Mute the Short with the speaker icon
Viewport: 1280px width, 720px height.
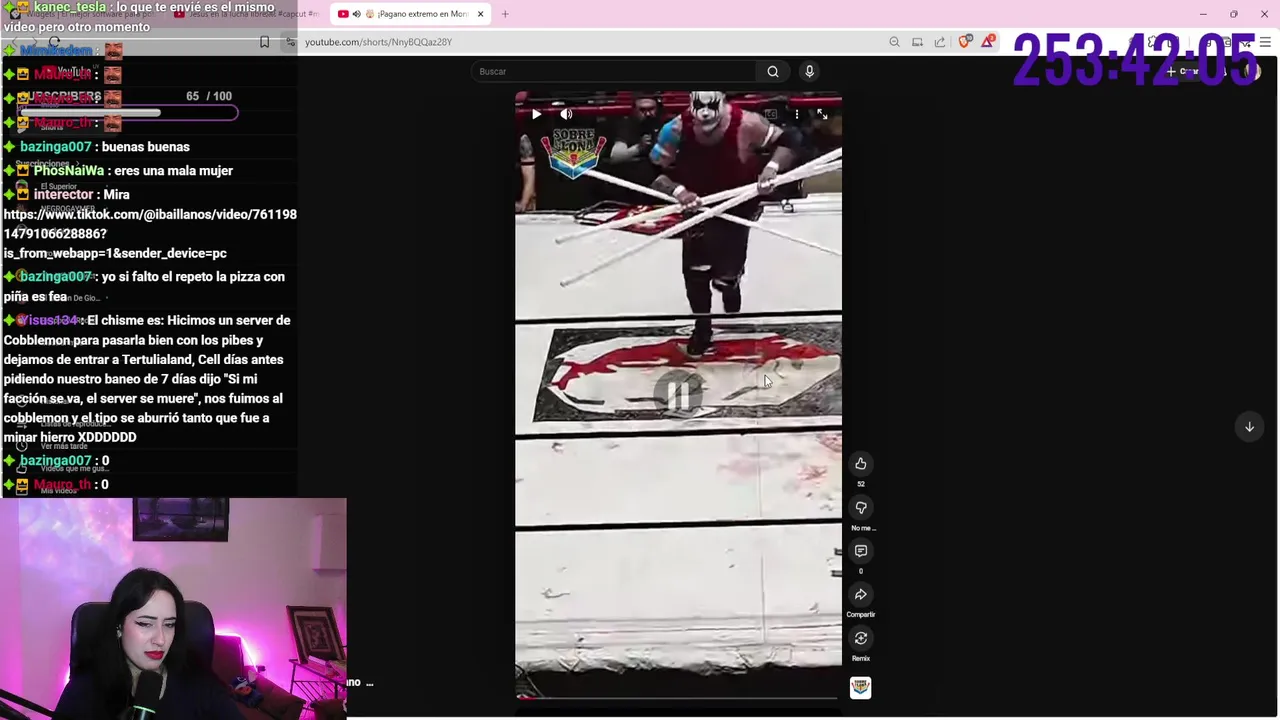pyautogui.click(x=566, y=114)
